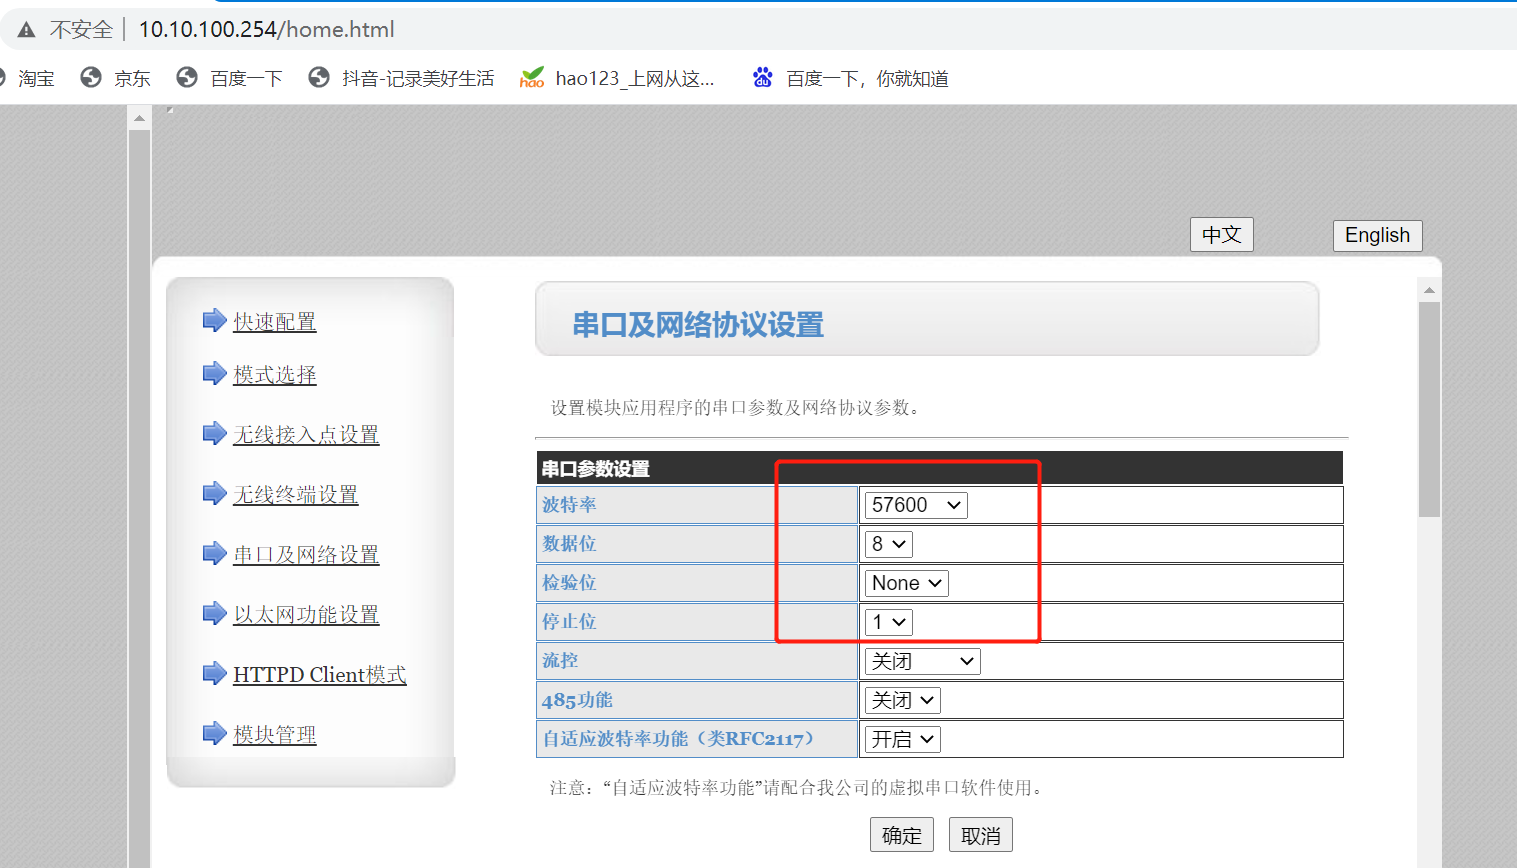Image resolution: width=1517 pixels, height=868 pixels.
Task: Toggle the flow control (流控) dropdown
Action: pyautogui.click(x=922, y=661)
